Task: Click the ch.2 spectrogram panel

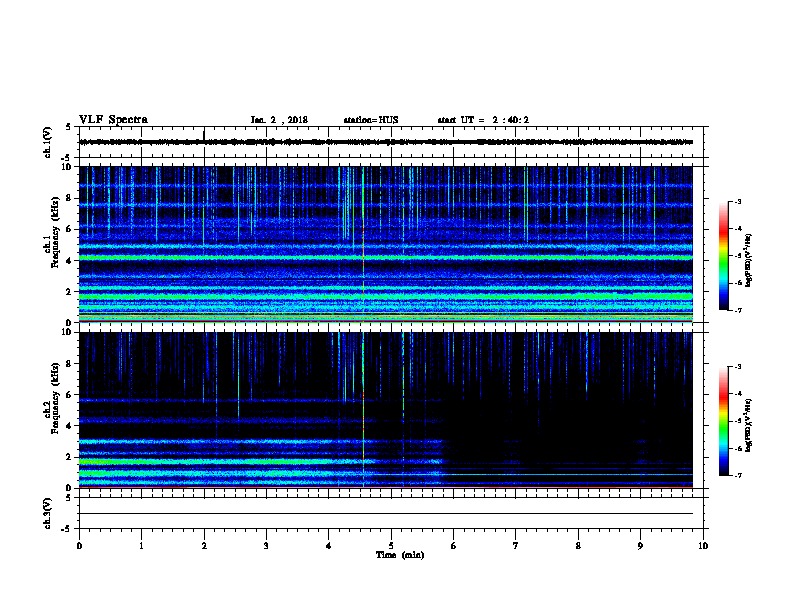Action: [x=386, y=410]
